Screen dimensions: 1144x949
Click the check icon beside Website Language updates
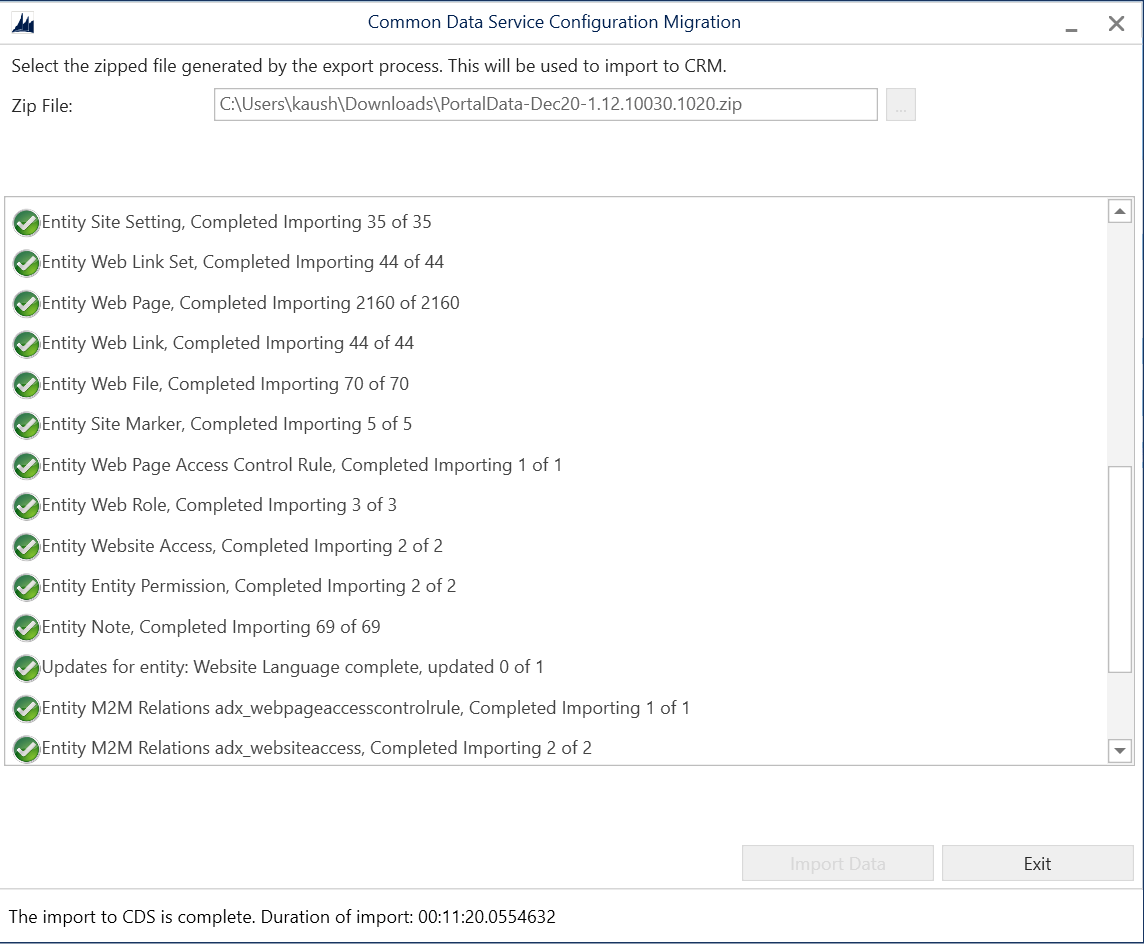point(26,668)
